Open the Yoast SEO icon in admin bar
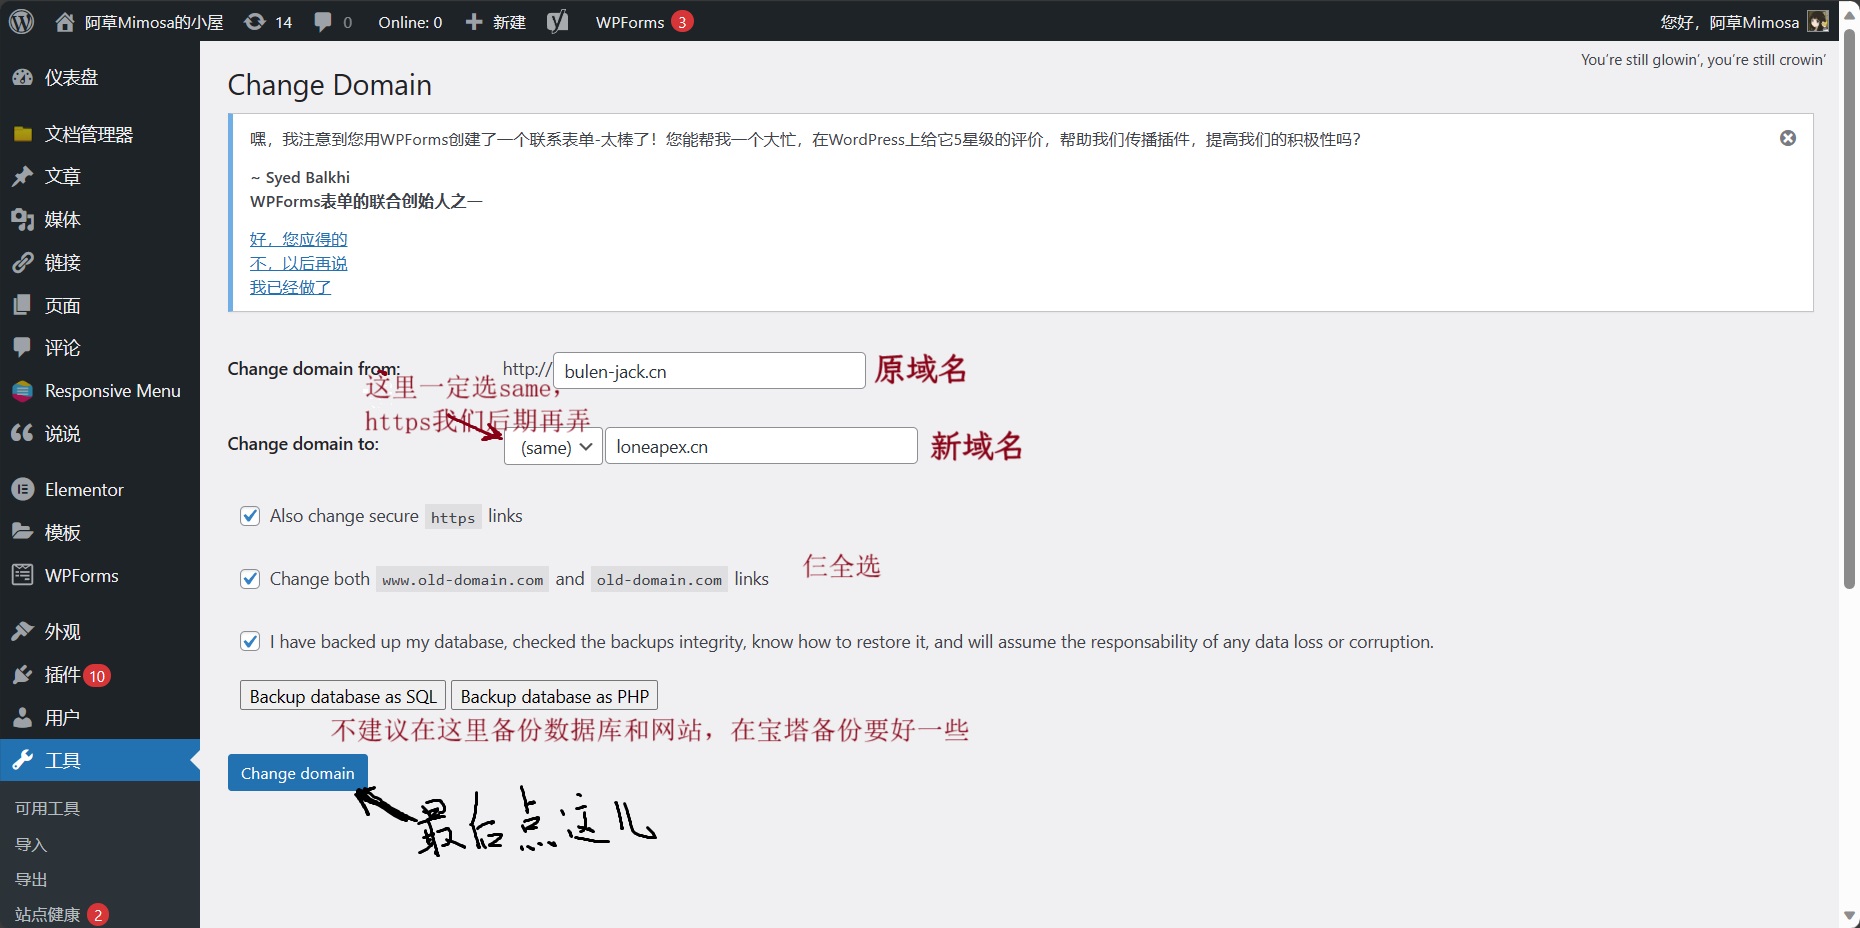 tap(557, 22)
